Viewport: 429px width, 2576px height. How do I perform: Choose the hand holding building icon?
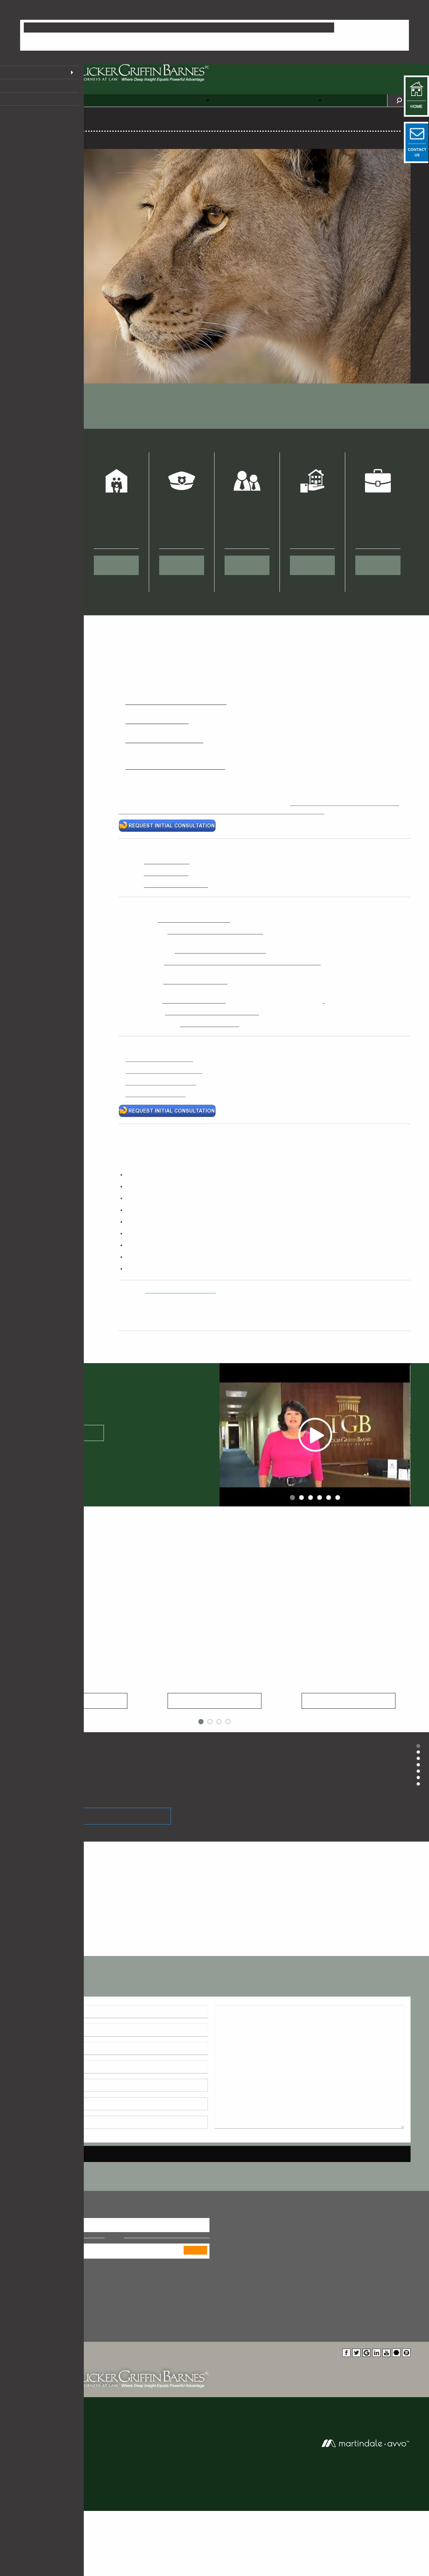pyautogui.click(x=312, y=482)
